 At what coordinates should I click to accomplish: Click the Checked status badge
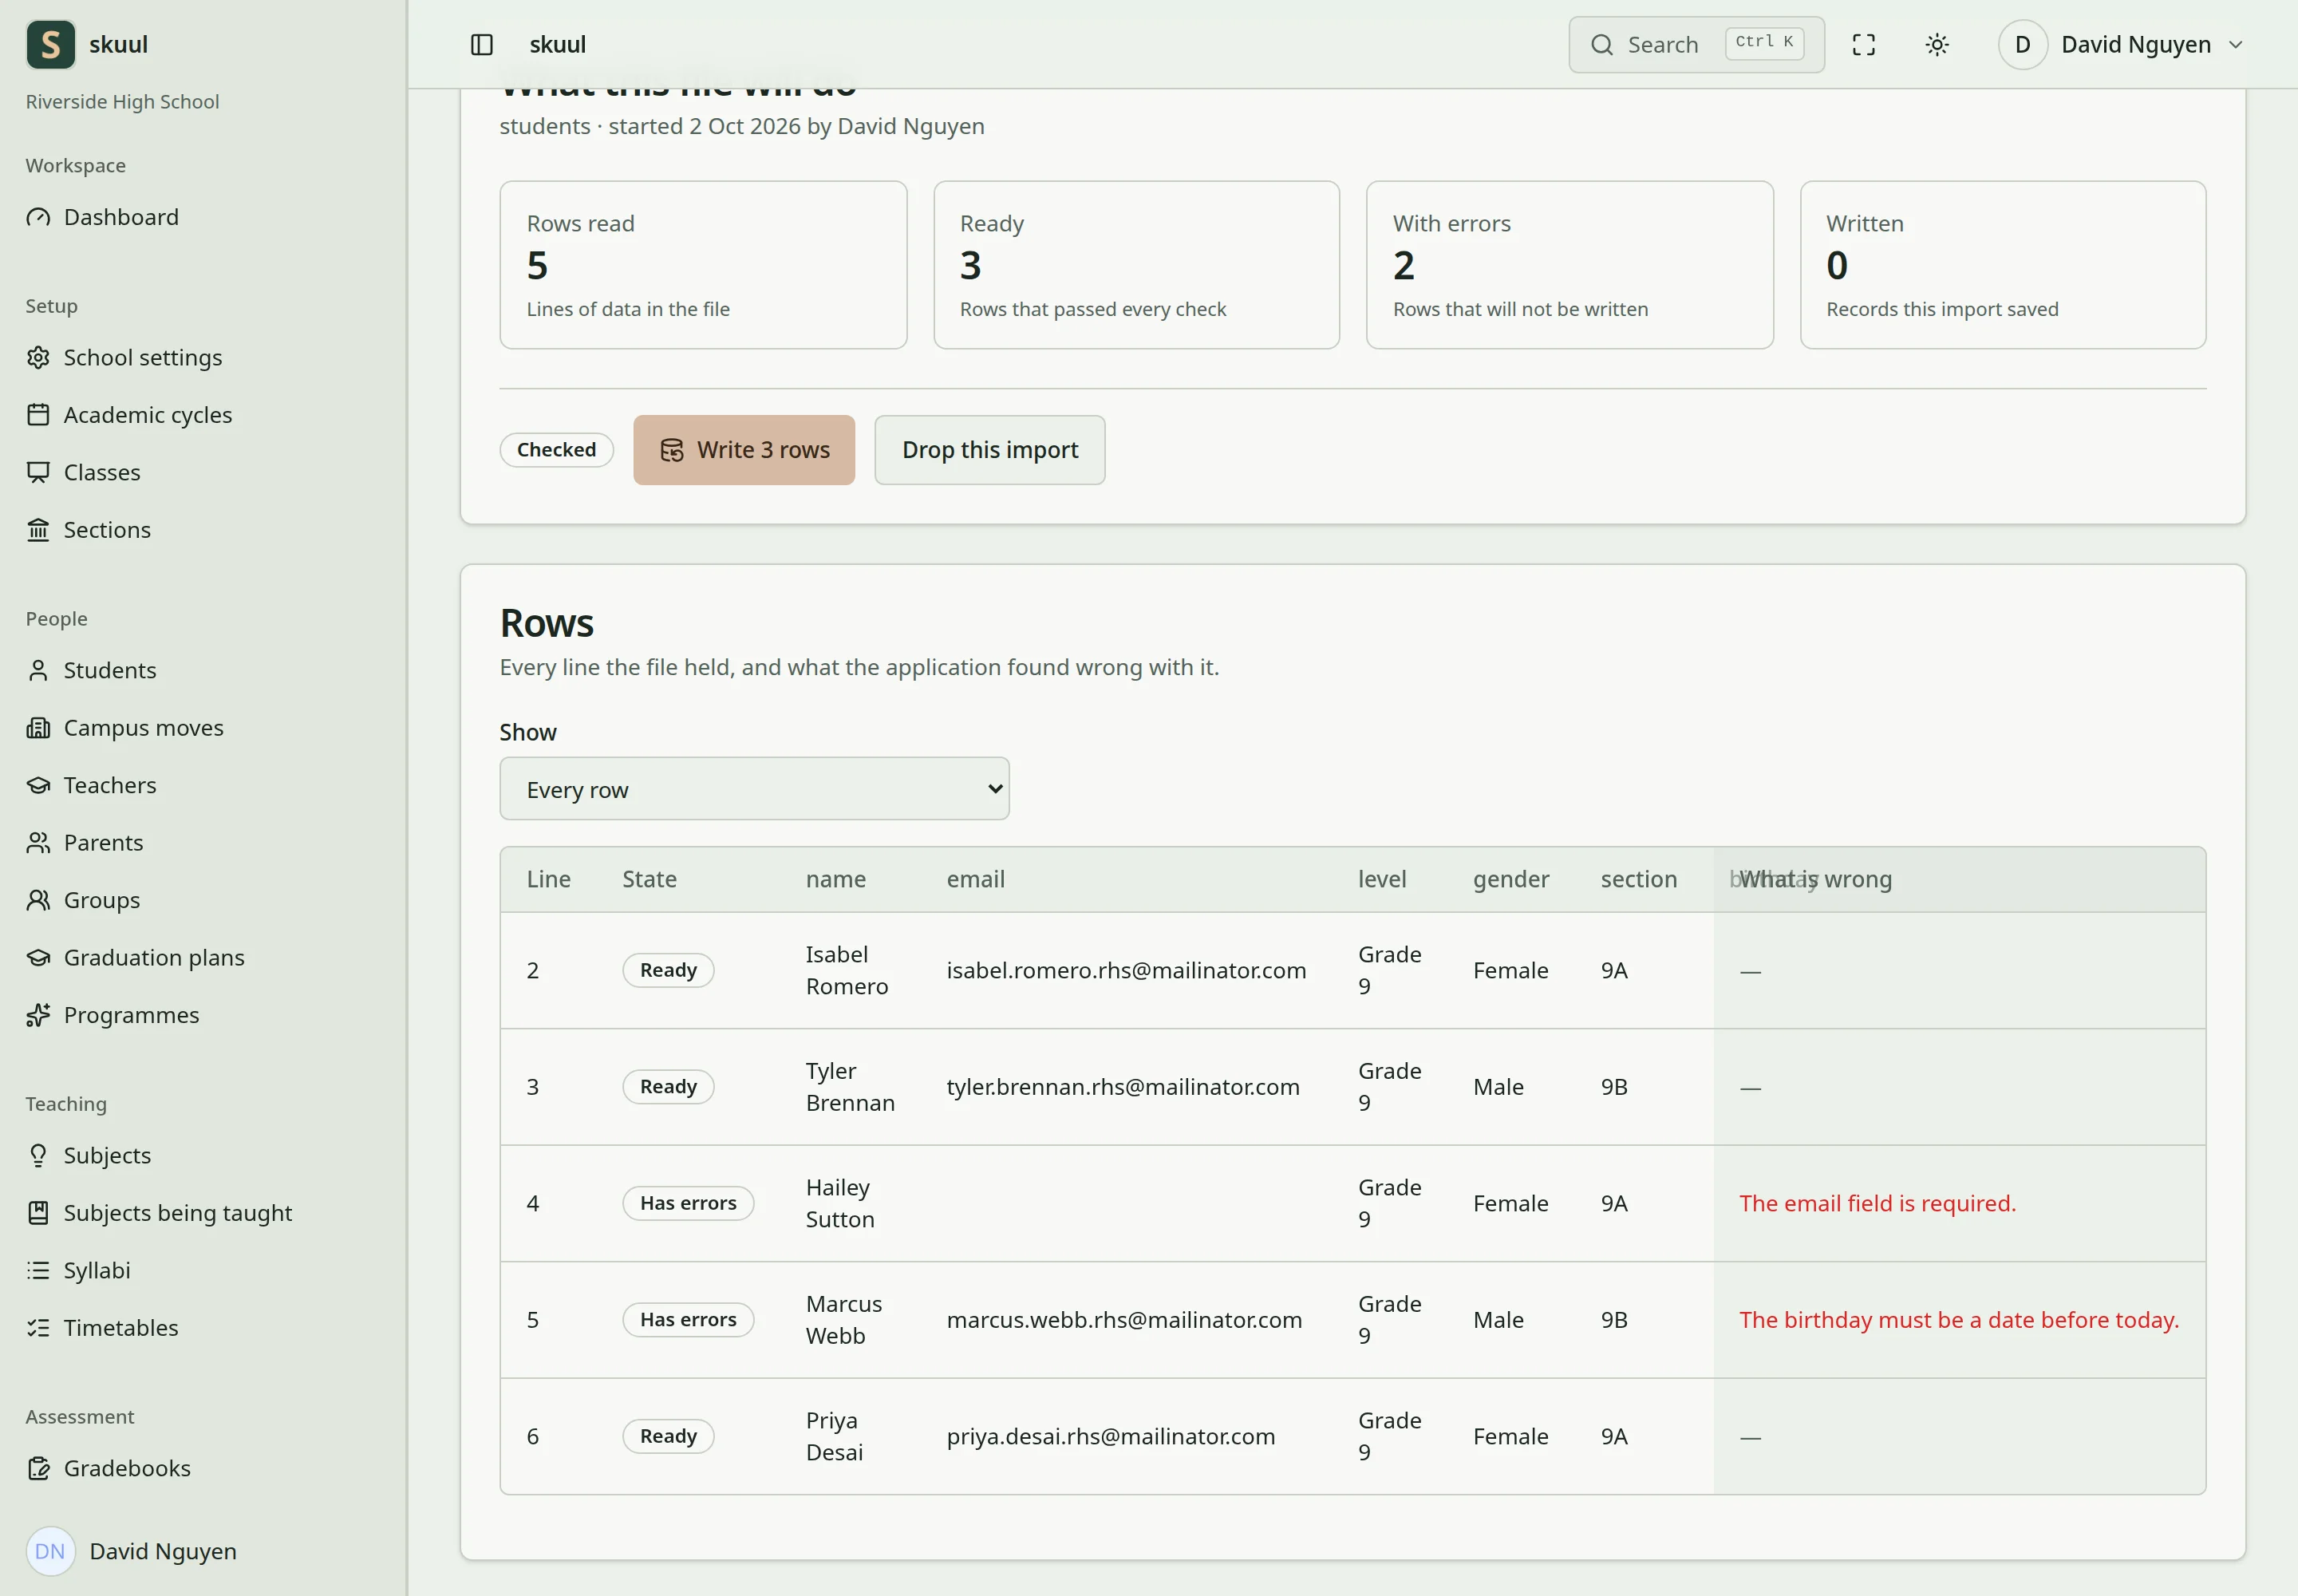click(556, 450)
